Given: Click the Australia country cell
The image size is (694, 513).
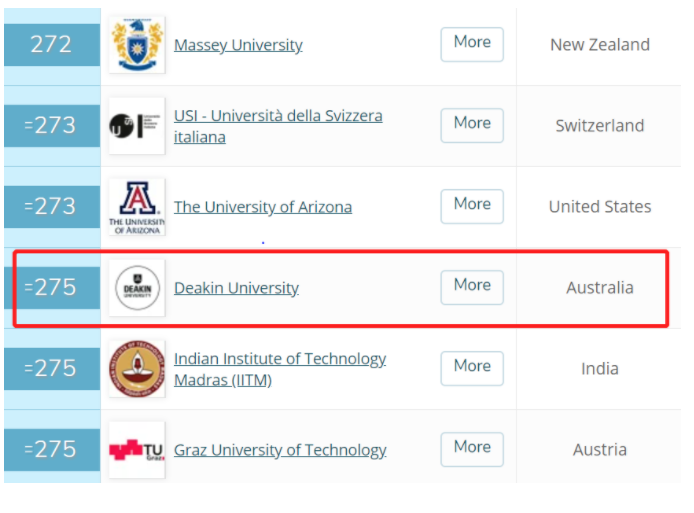Looking at the screenshot, I should (600, 288).
